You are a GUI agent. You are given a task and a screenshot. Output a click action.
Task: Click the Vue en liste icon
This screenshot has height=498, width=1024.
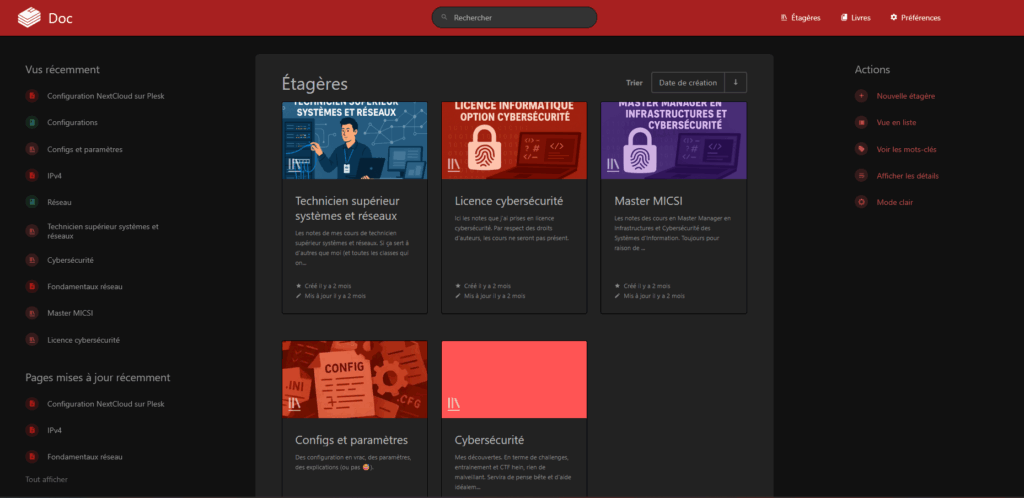pos(861,122)
